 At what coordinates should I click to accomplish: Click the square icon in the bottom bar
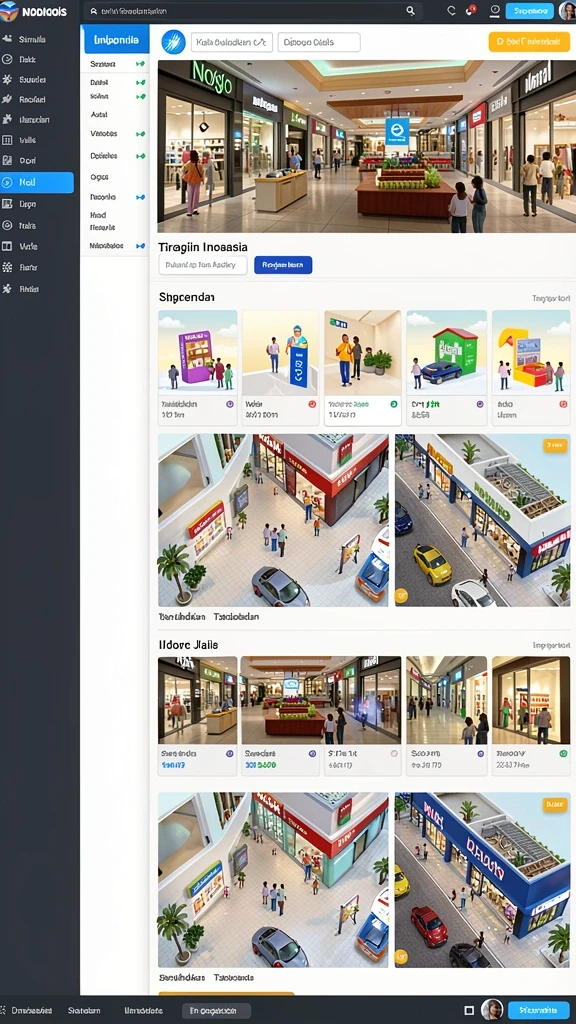tap(468, 1010)
